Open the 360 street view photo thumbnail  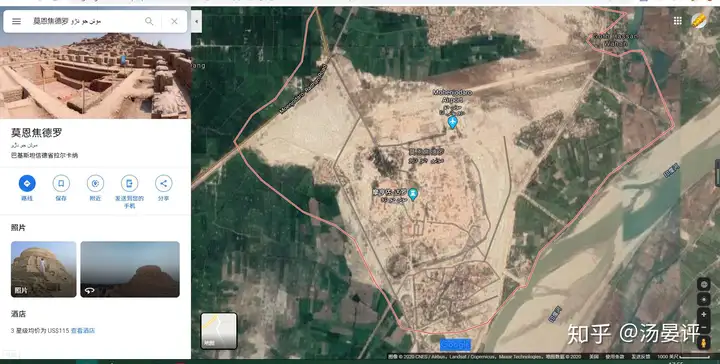[130, 269]
